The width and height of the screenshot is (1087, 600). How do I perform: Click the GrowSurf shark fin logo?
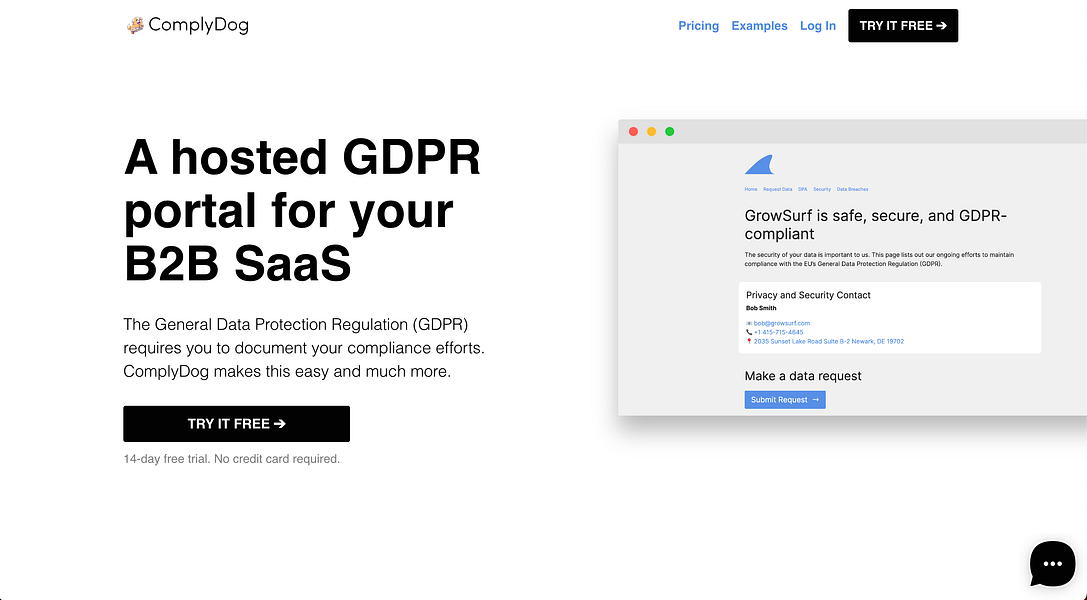click(x=759, y=165)
